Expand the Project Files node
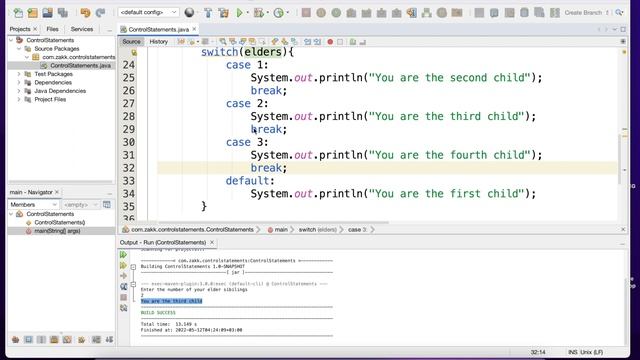The width and height of the screenshot is (640, 360). [x=19, y=99]
